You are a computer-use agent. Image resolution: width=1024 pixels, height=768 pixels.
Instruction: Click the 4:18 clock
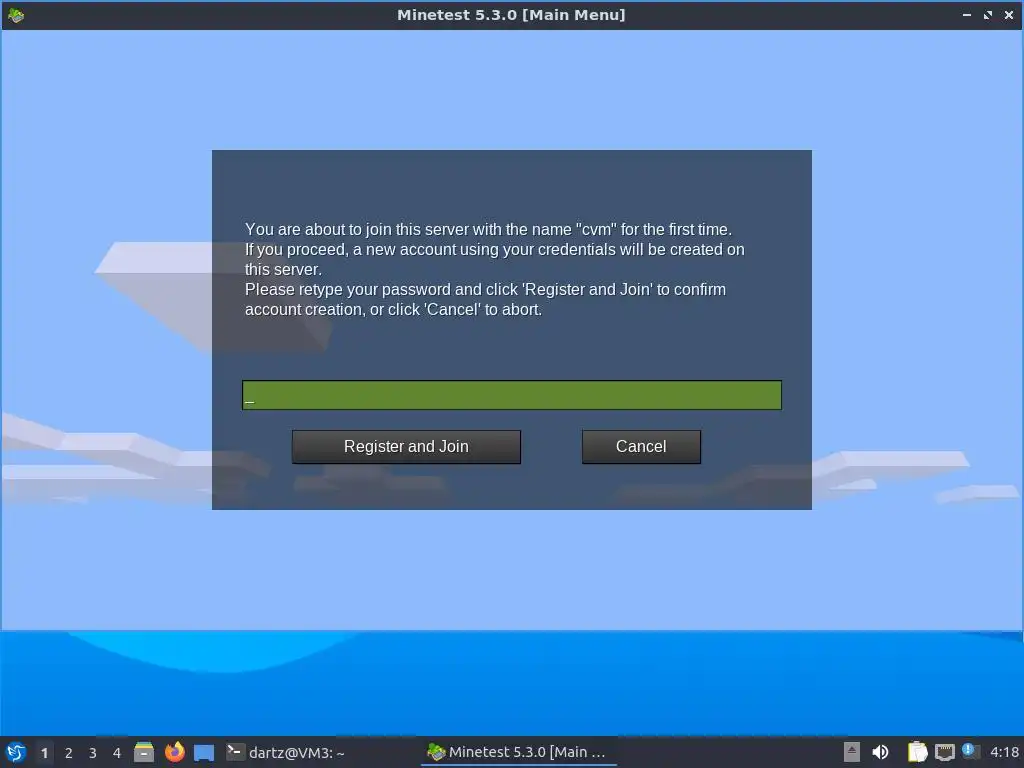[x=1004, y=752]
